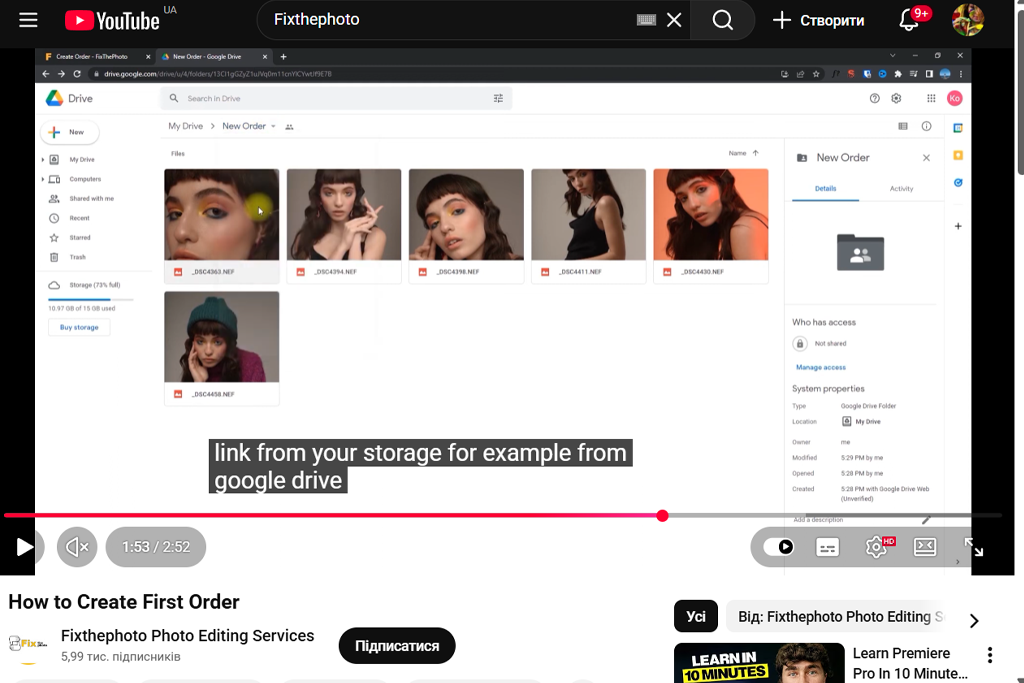The width and height of the screenshot is (1024, 683).
Task: Show more filter chips with right arrow
Action: point(974,620)
